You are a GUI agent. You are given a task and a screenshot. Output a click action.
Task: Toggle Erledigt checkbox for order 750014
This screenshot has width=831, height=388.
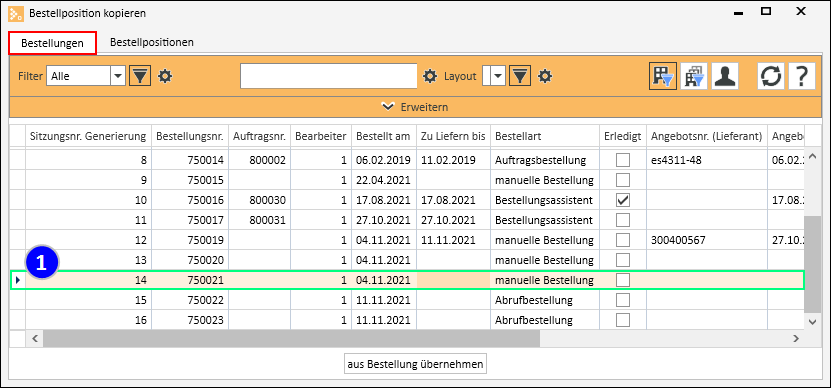[x=623, y=160]
